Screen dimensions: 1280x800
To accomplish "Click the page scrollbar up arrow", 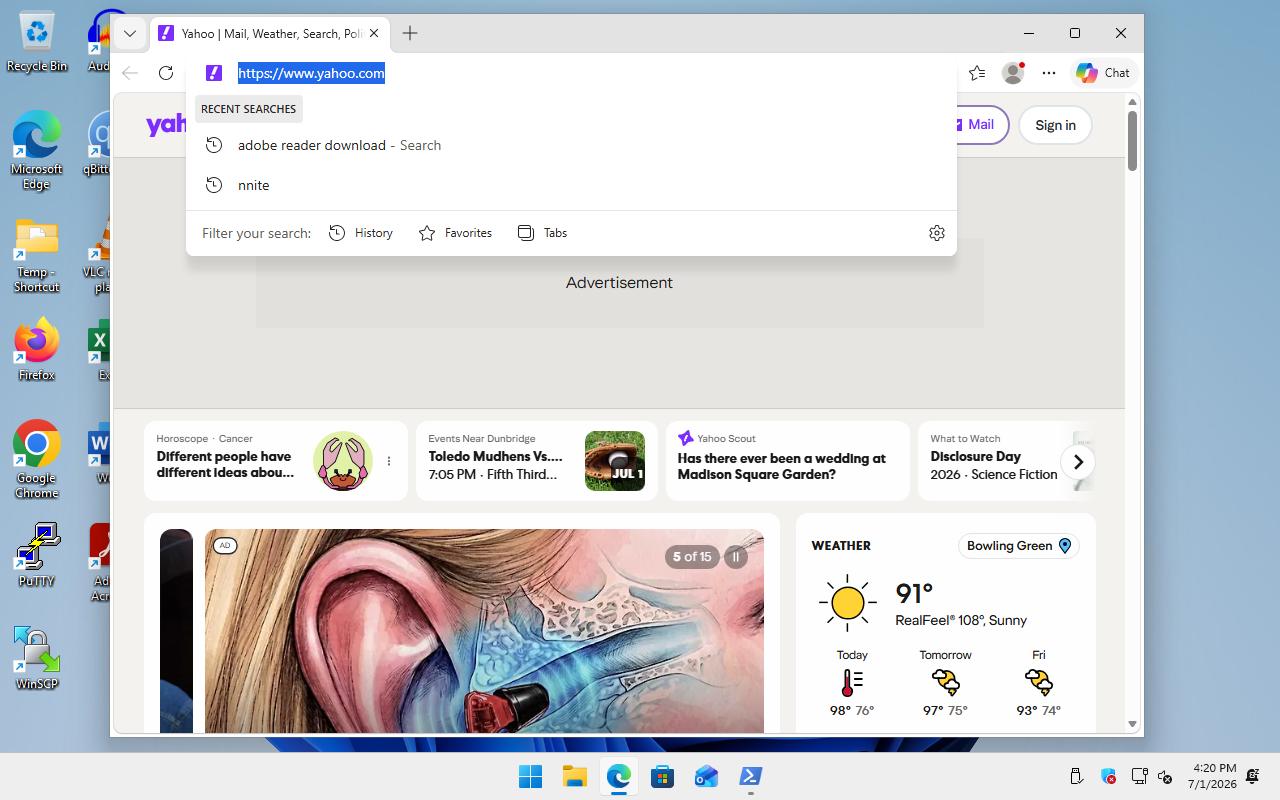I will point(1133,102).
